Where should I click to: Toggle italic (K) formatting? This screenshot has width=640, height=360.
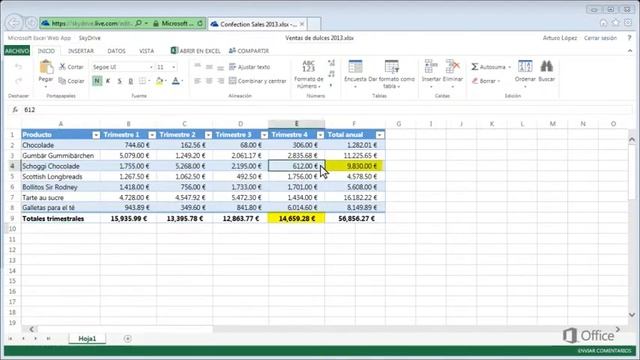click(x=108, y=81)
